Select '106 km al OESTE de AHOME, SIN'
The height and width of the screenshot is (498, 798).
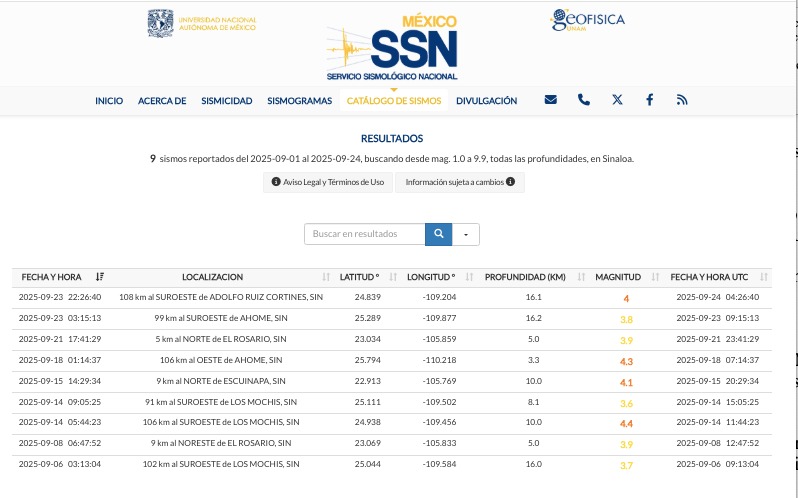coord(221,360)
